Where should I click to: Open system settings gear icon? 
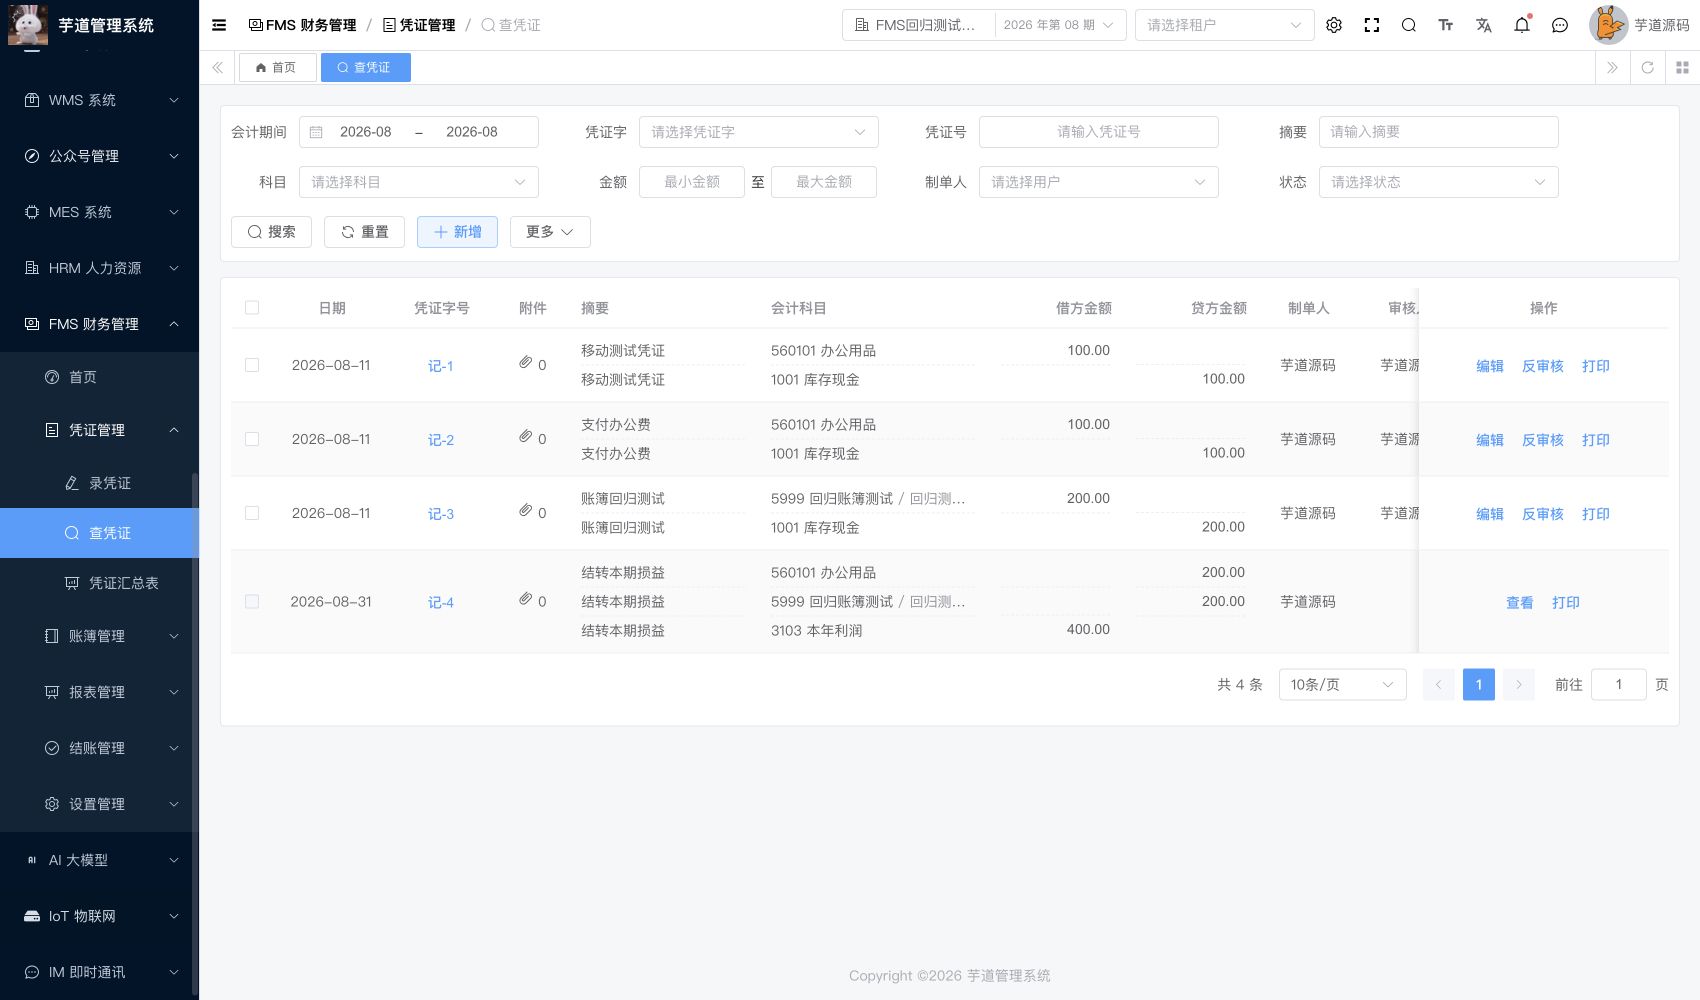tap(1334, 25)
